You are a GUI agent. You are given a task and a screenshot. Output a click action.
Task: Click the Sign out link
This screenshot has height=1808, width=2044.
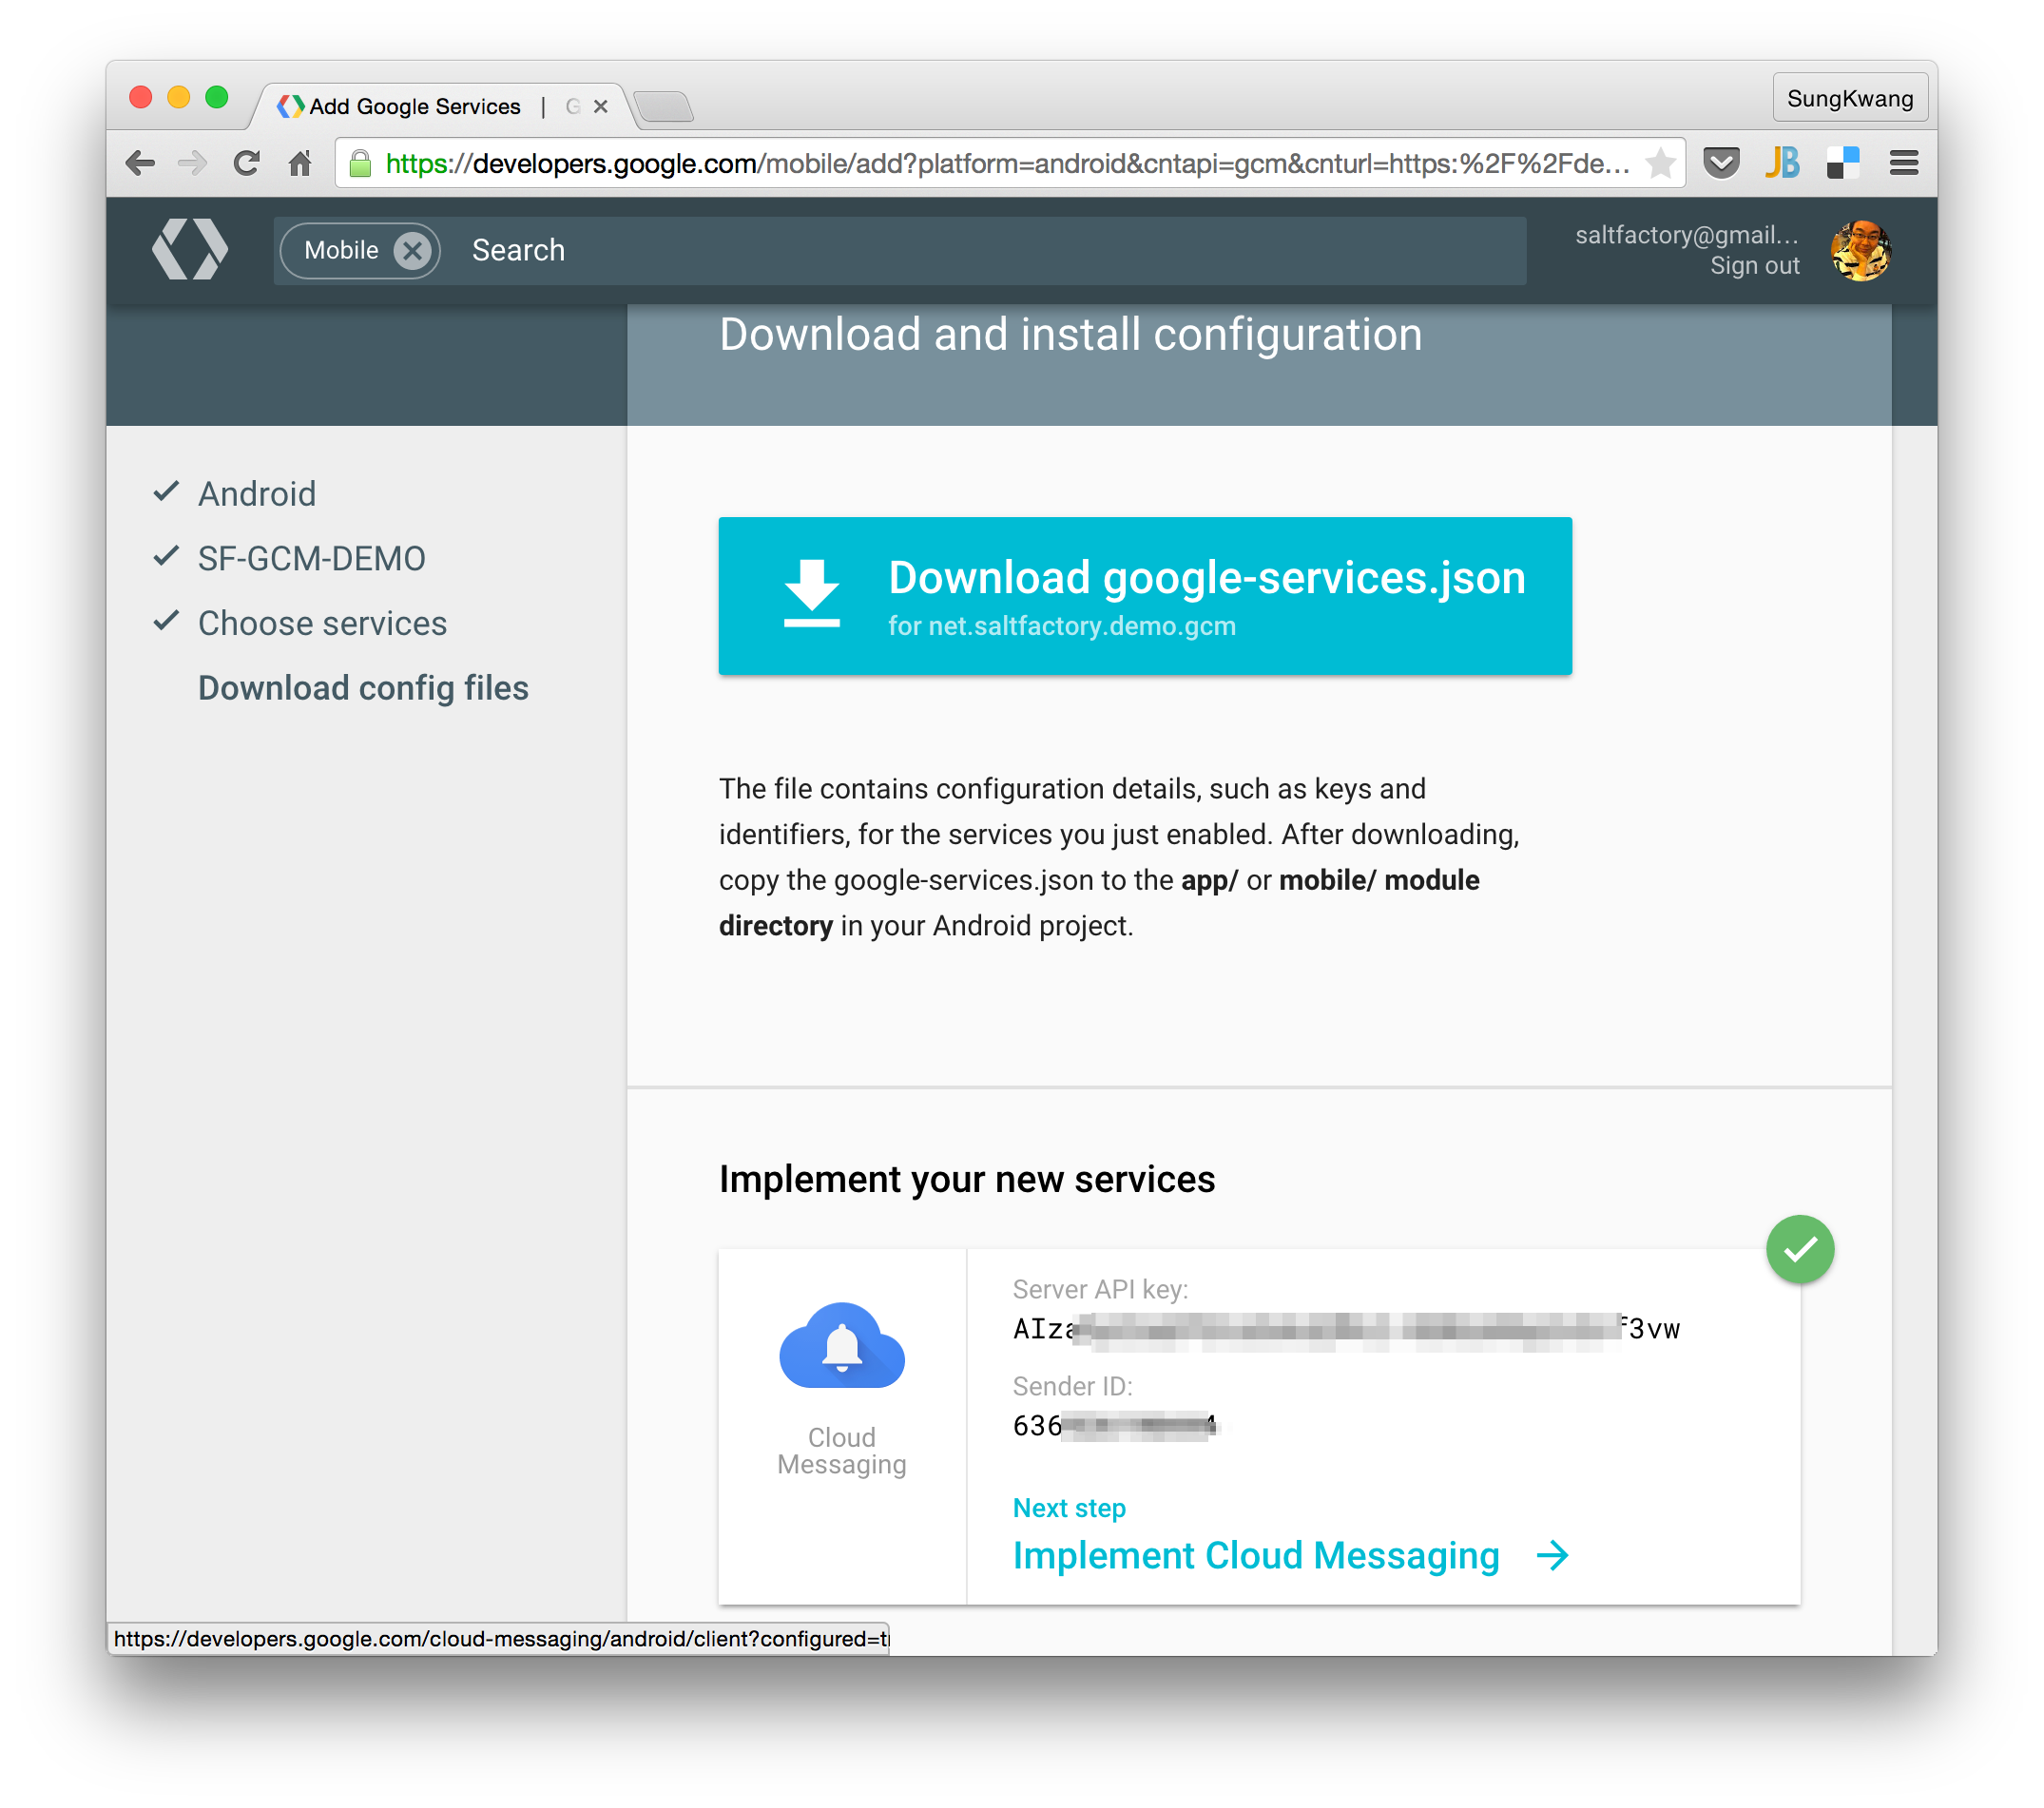1754,266
